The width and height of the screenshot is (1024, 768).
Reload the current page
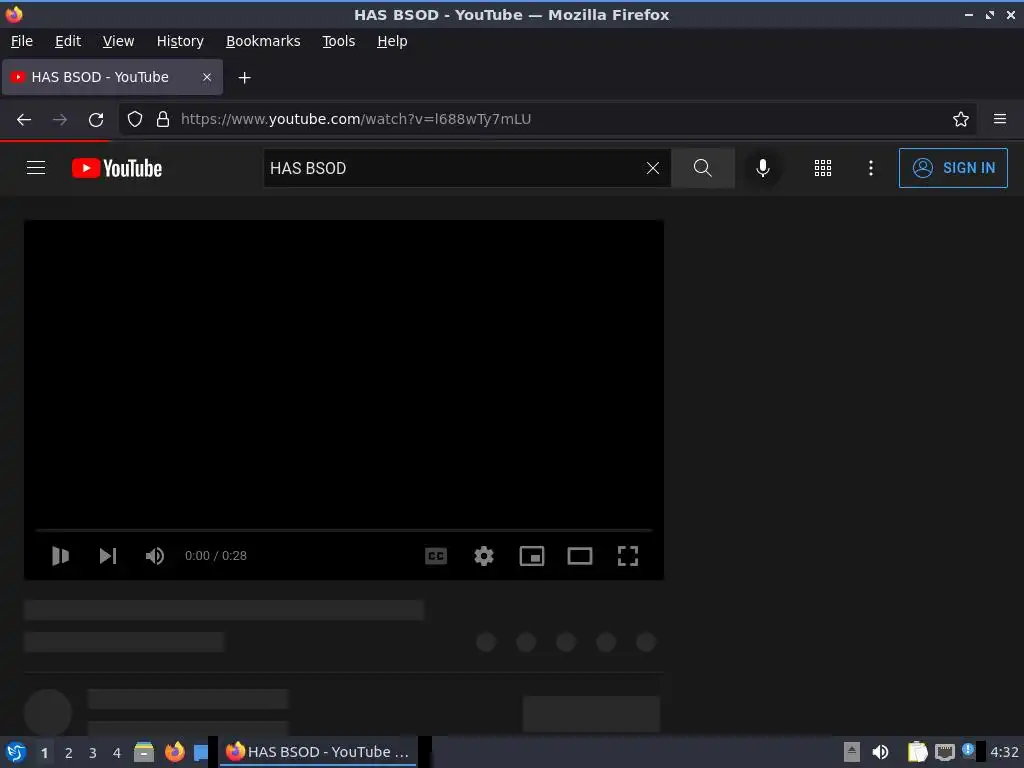click(x=96, y=120)
